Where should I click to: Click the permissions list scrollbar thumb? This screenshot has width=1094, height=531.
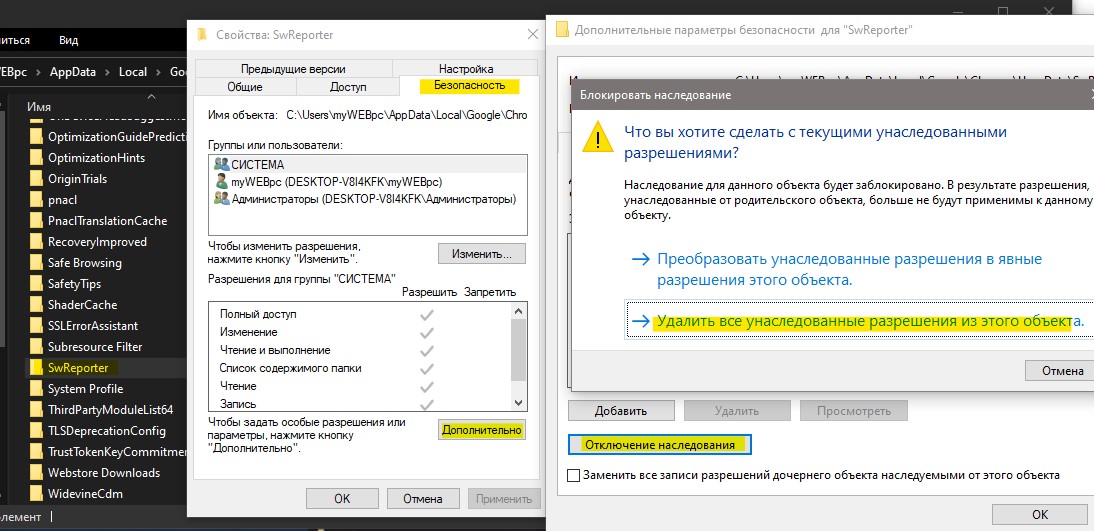[518, 350]
